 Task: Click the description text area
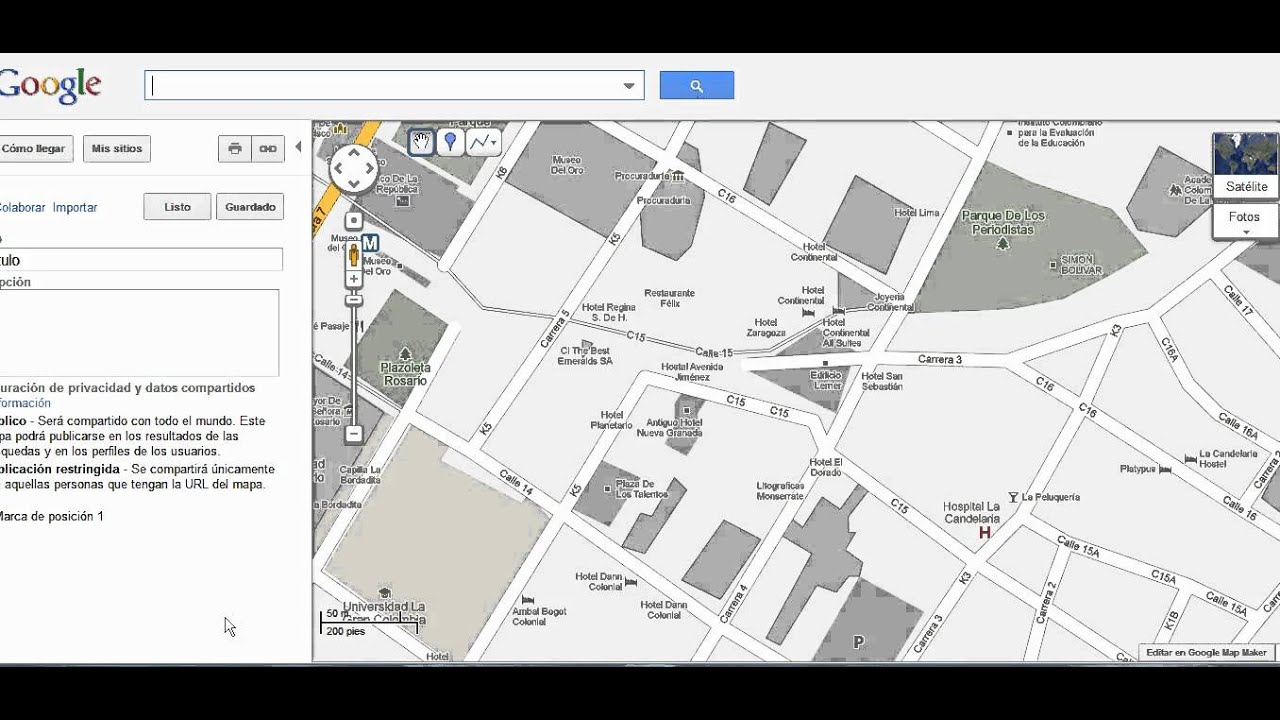point(139,333)
